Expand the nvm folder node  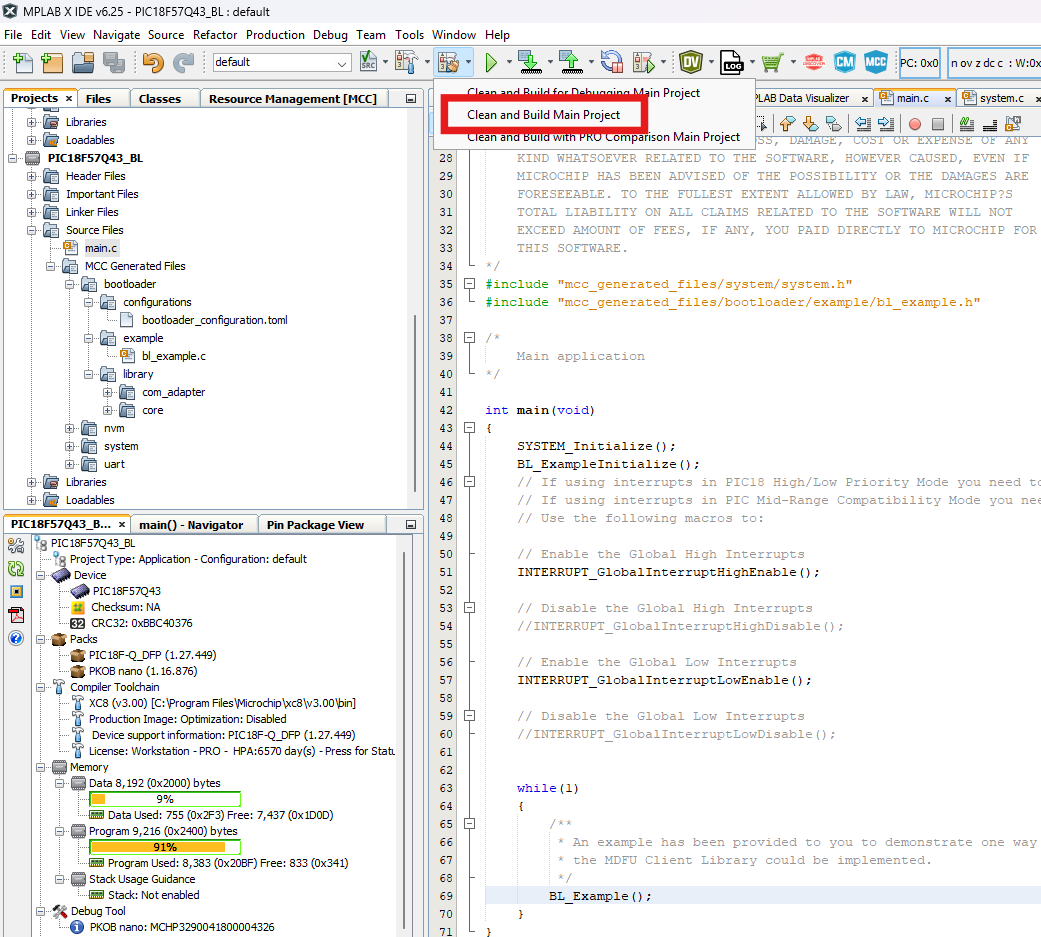pos(71,428)
